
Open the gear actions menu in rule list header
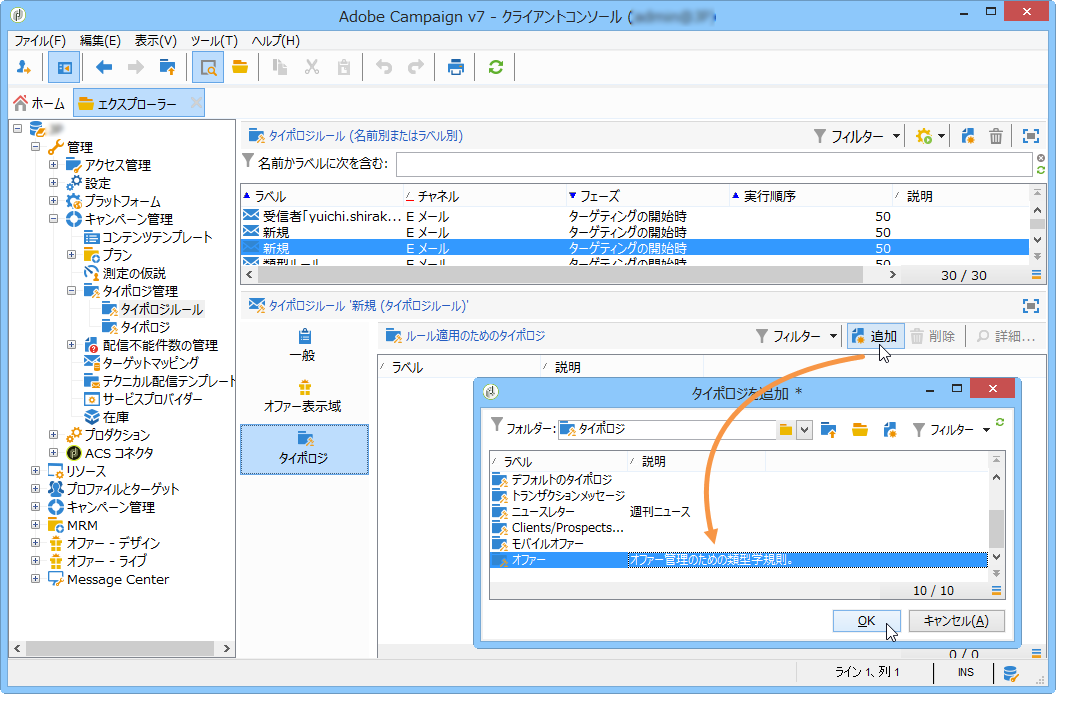pyautogui.click(x=930, y=136)
